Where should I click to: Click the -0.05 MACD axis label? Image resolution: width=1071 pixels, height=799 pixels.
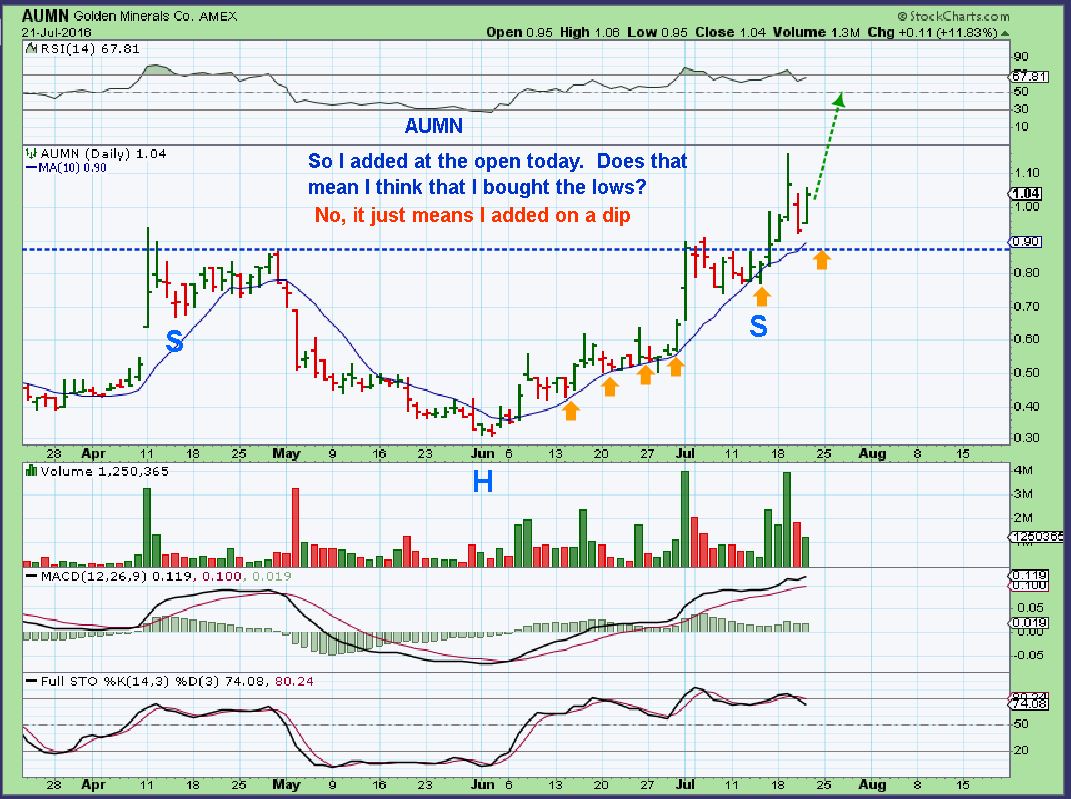click(x=1030, y=656)
